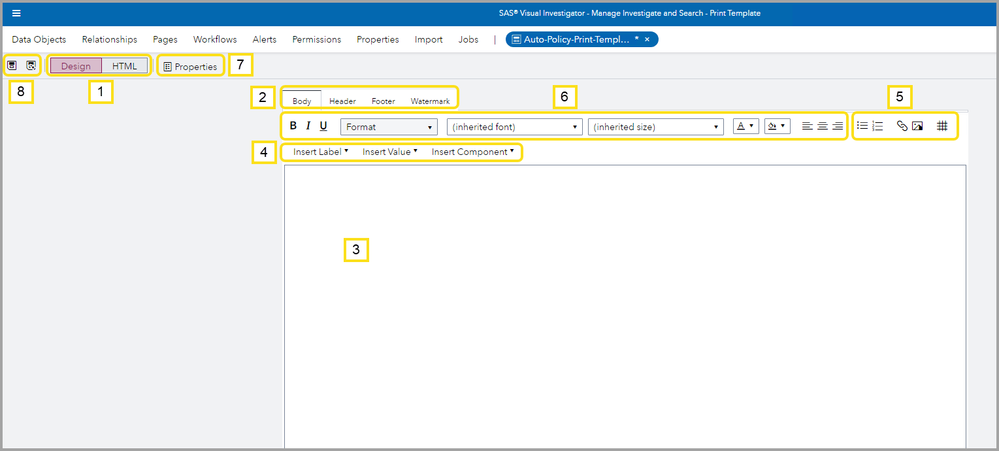Screen dimensions: 999x451
Task: Insert a table
Action: (x=942, y=126)
